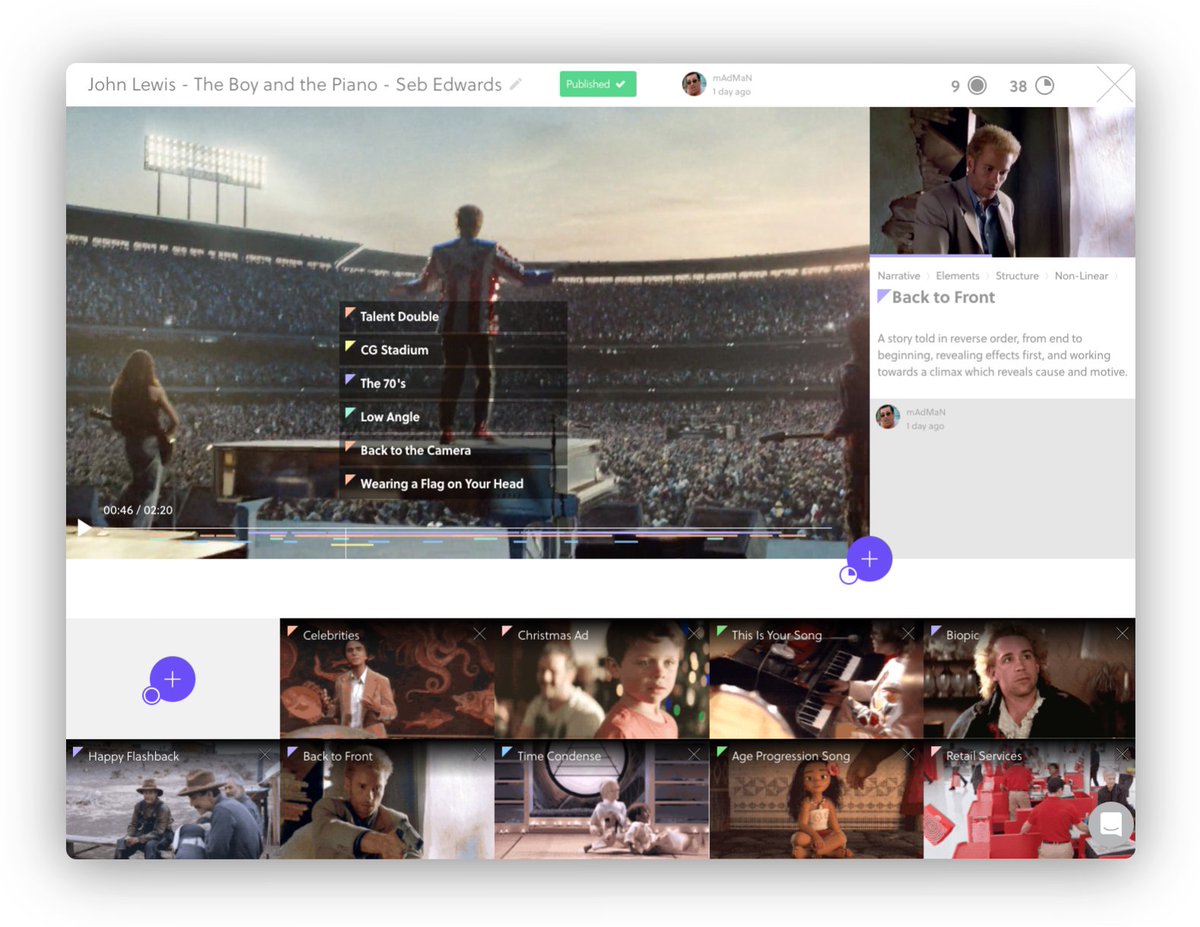
Task: Open the Time Condense thumbnail
Action: click(x=602, y=800)
